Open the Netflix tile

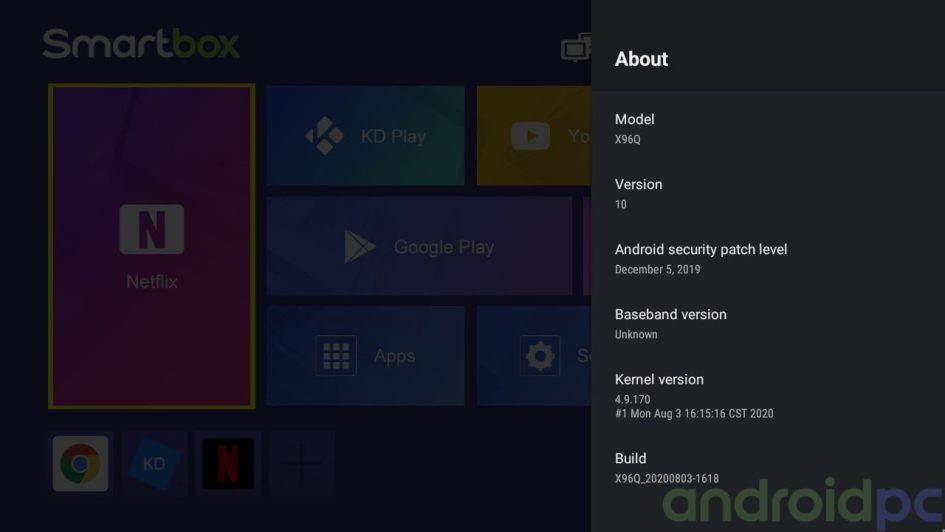[151, 246]
